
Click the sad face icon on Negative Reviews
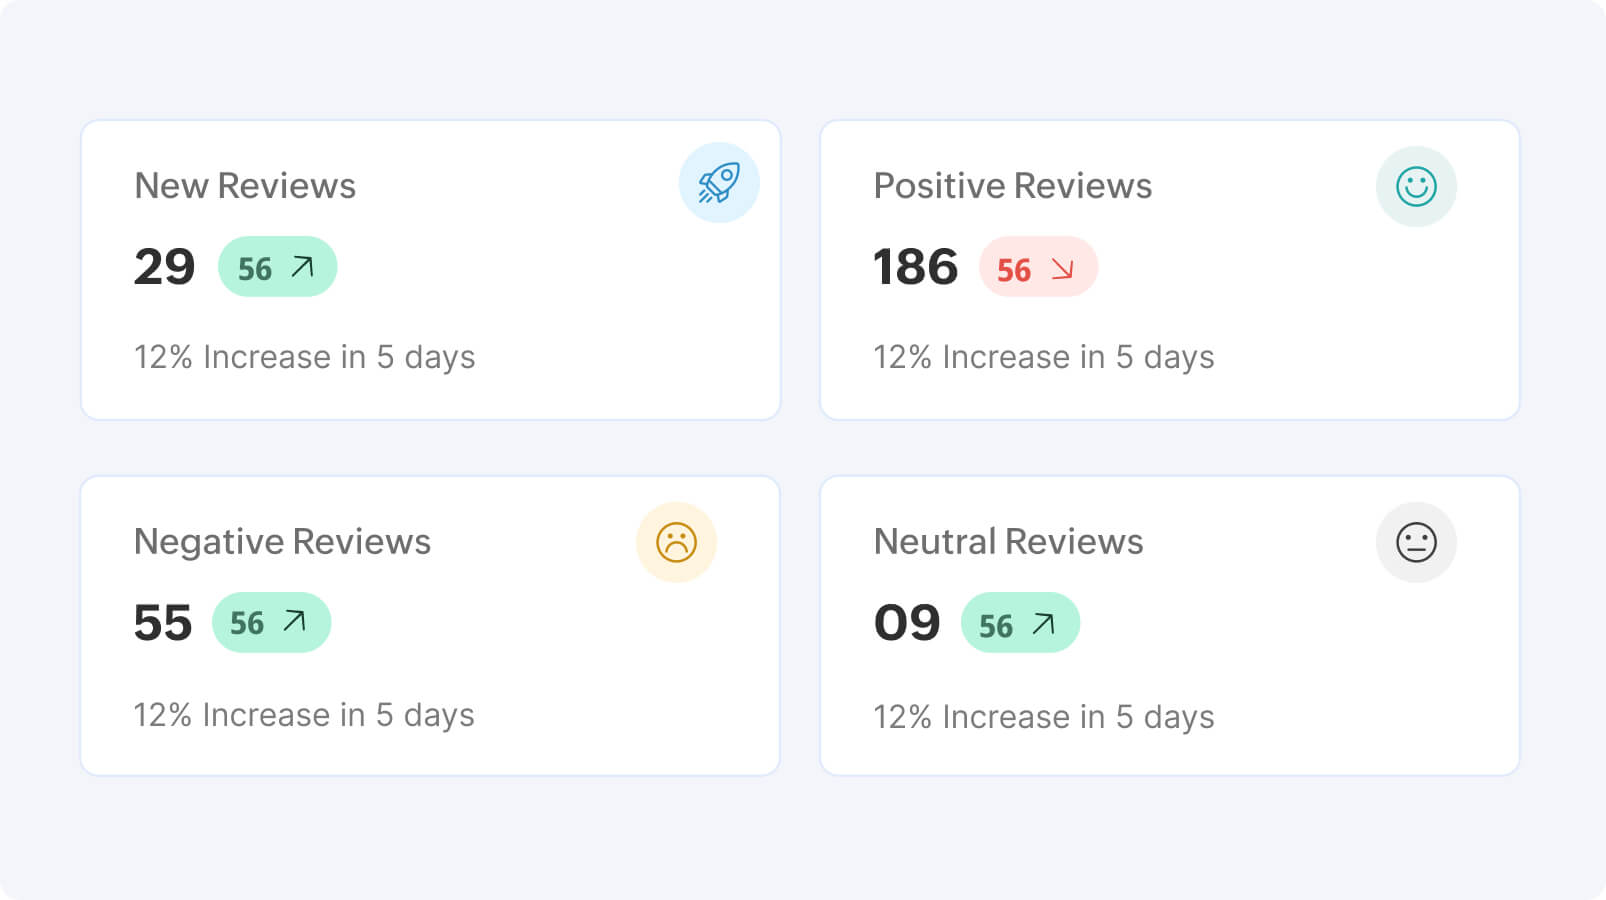click(676, 542)
